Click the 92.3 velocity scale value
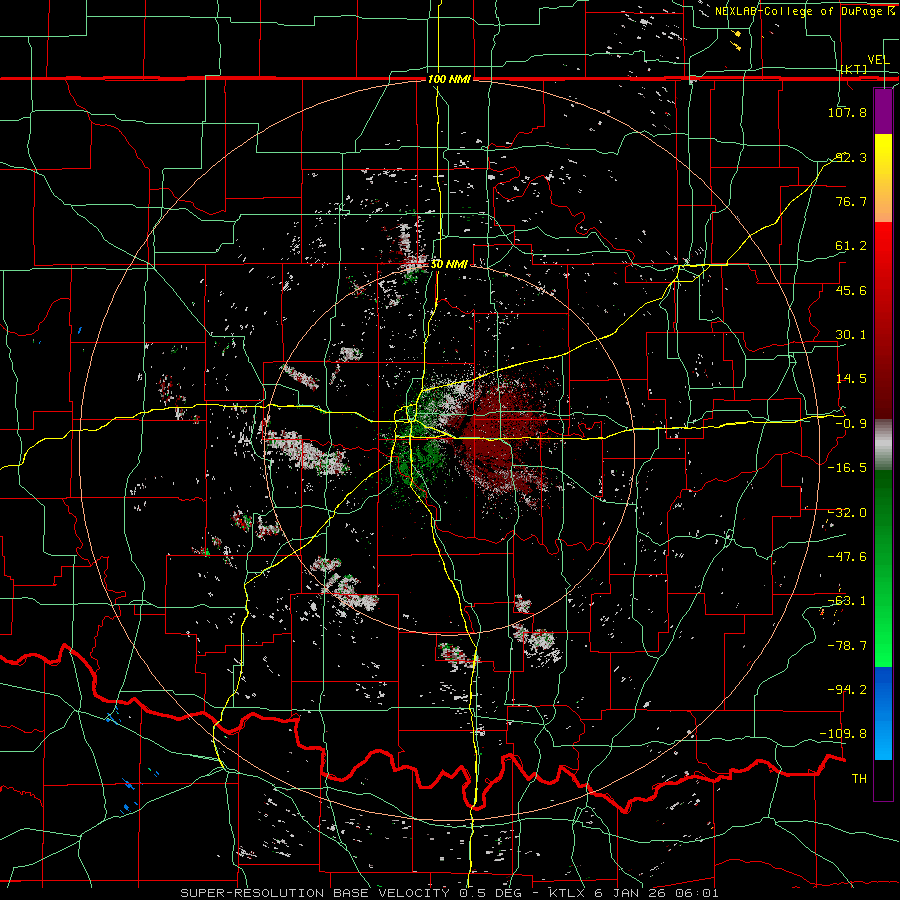The image size is (900, 900). (x=851, y=157)
